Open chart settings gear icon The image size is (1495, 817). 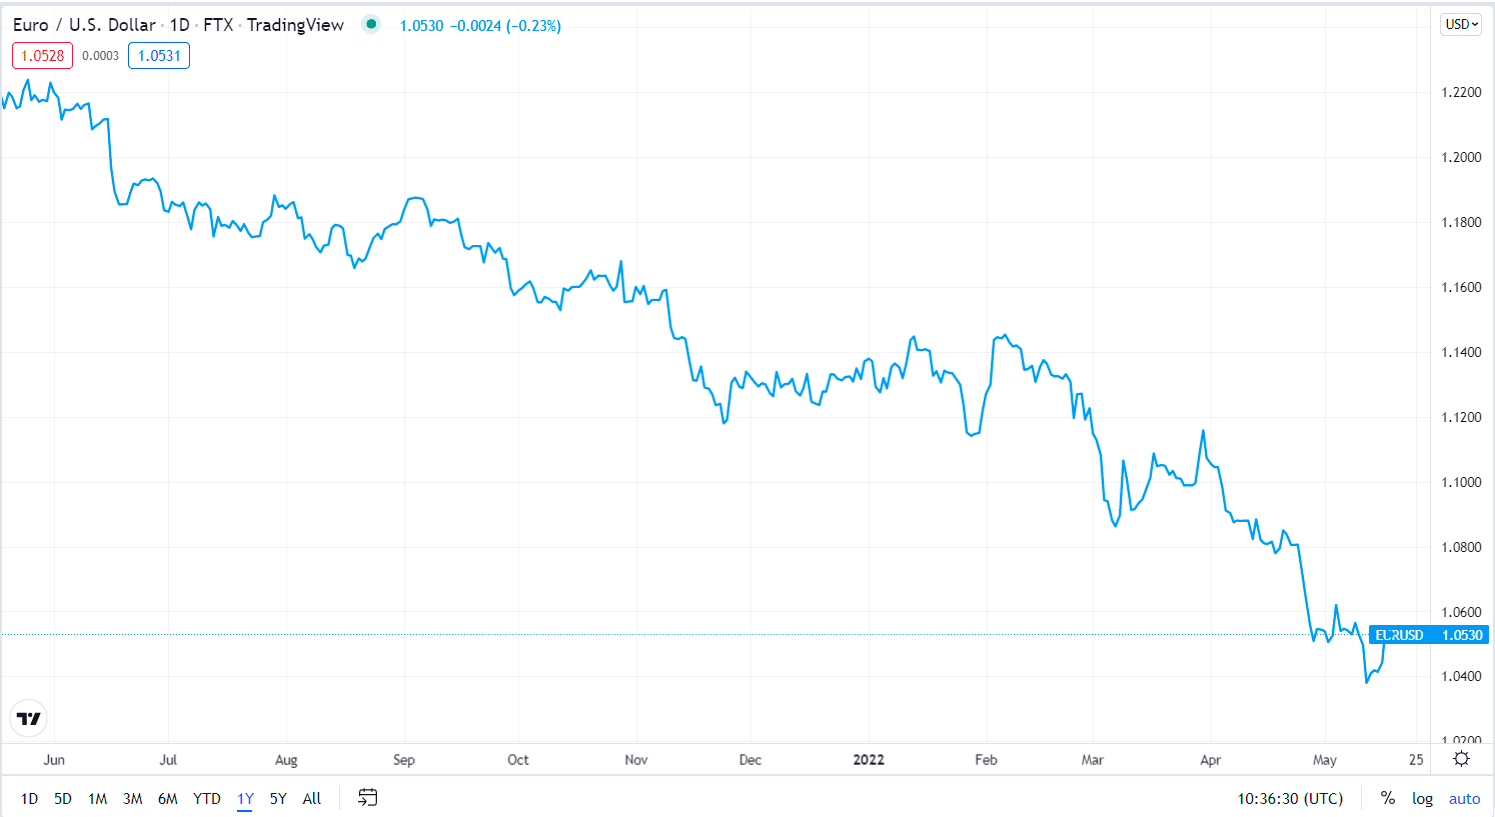coord(1461,759)
